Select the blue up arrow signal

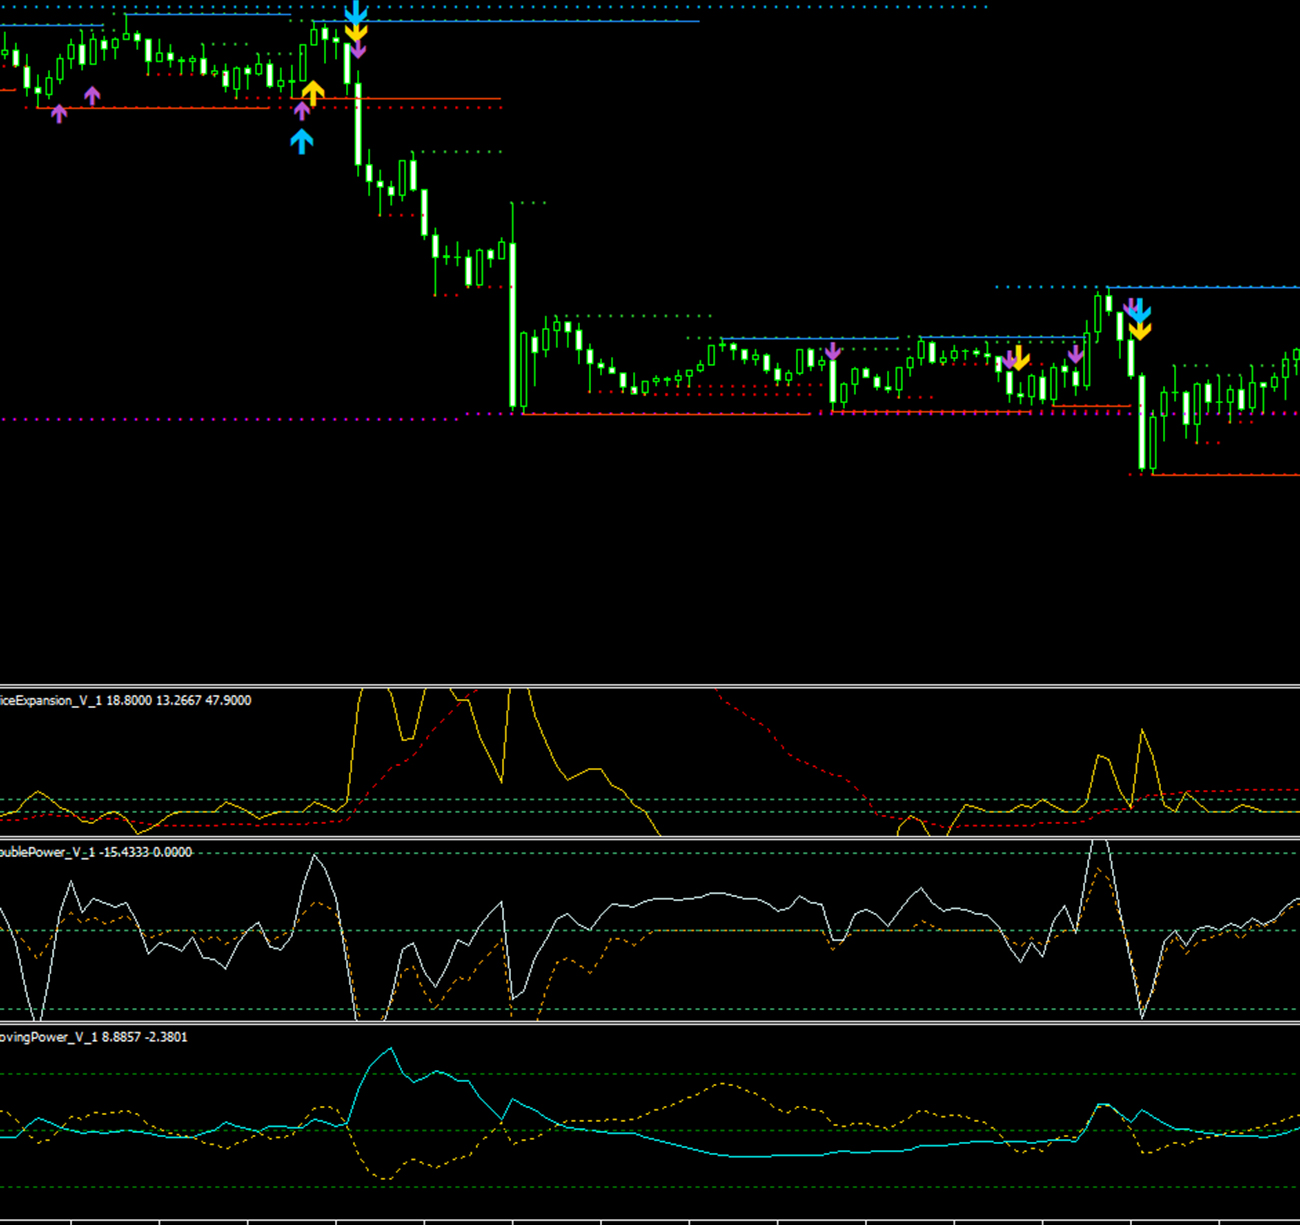pos(301,142)
